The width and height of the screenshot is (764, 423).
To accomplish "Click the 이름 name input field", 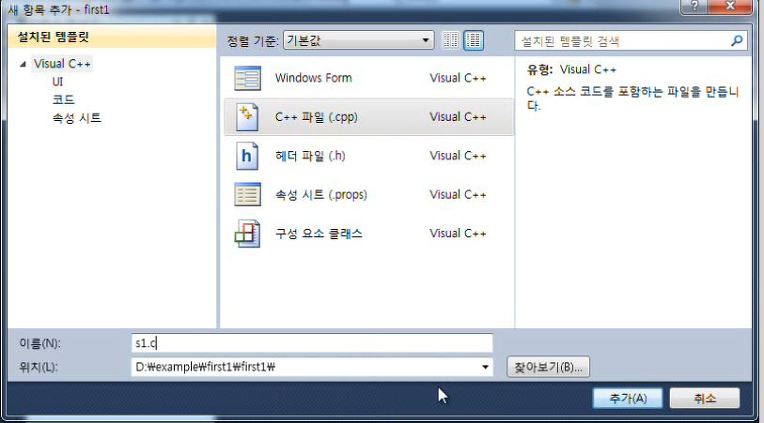I will click(312, 343).
